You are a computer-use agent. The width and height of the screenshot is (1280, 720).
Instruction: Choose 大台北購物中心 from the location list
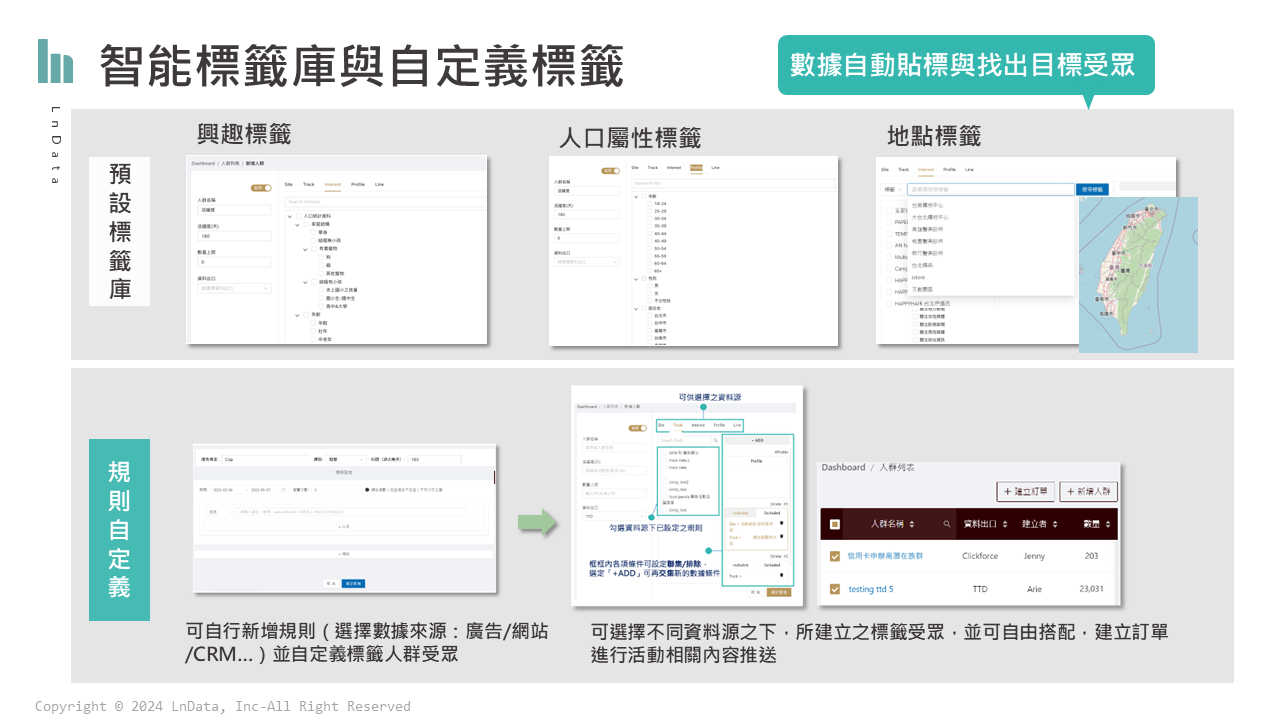(930, 217)
